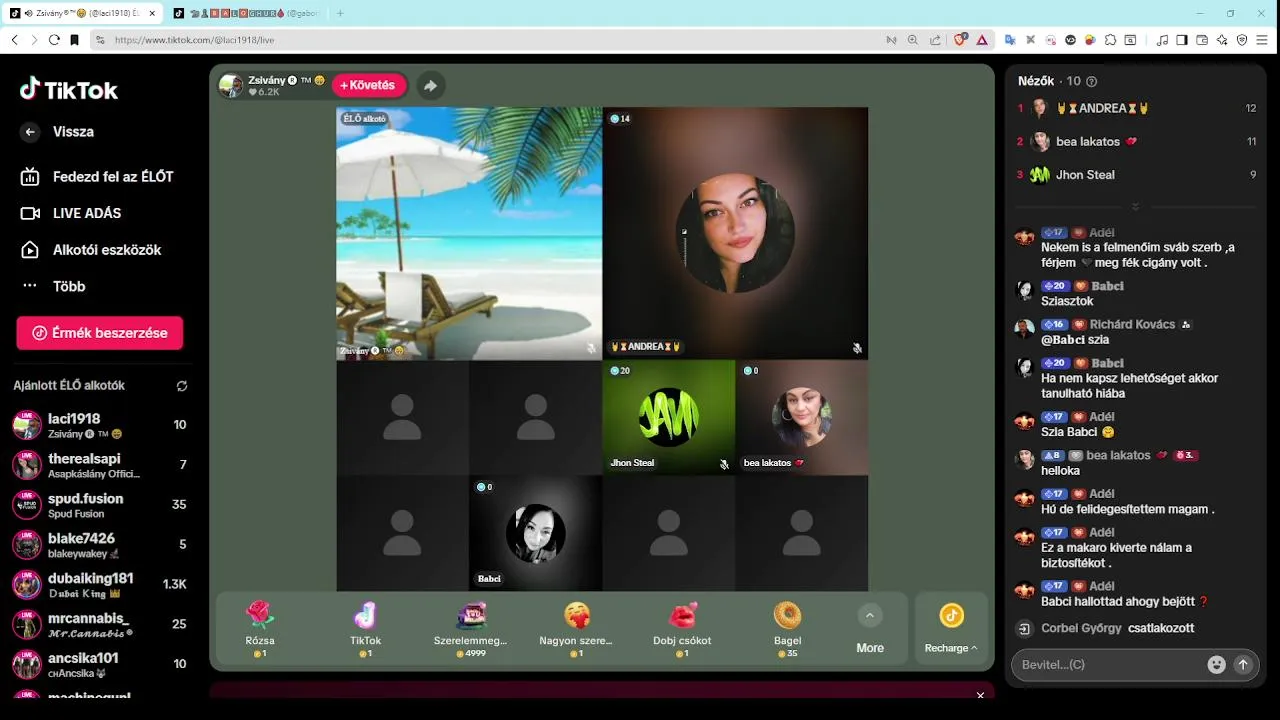Switch to the second browser tab
This screenshot has width=1280, height=720.
coord(247,13)
